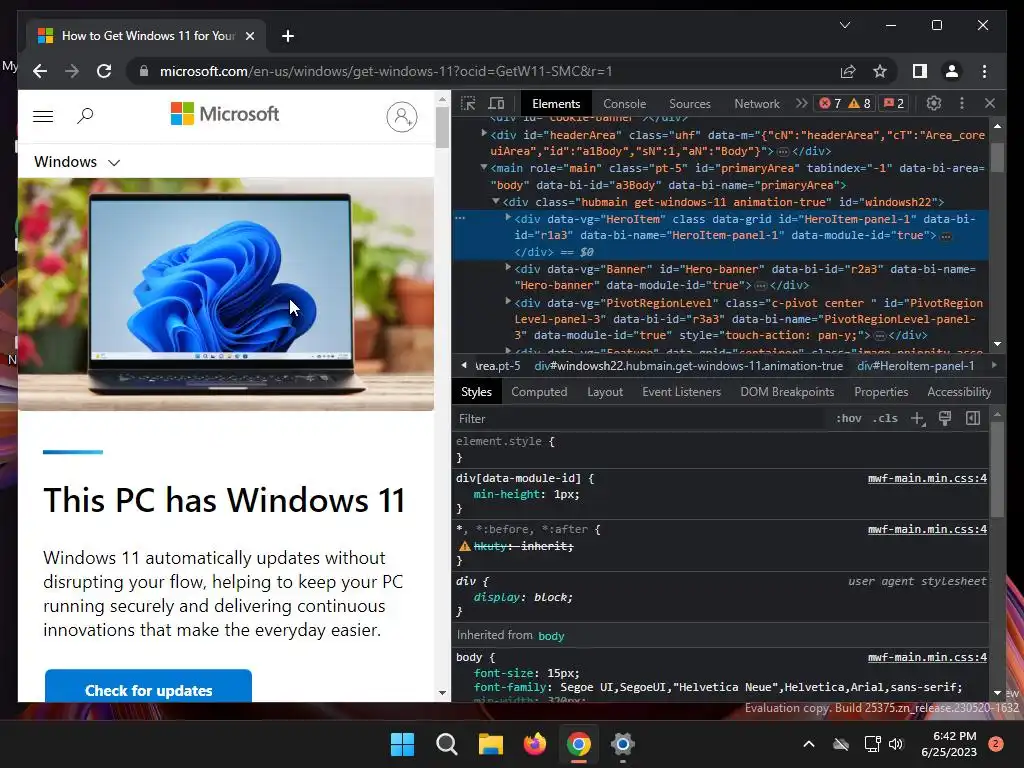Select the Styles tab
The width and height of the screenshot is (1024, 768).
pyautogui.click(x=476, y=392)
